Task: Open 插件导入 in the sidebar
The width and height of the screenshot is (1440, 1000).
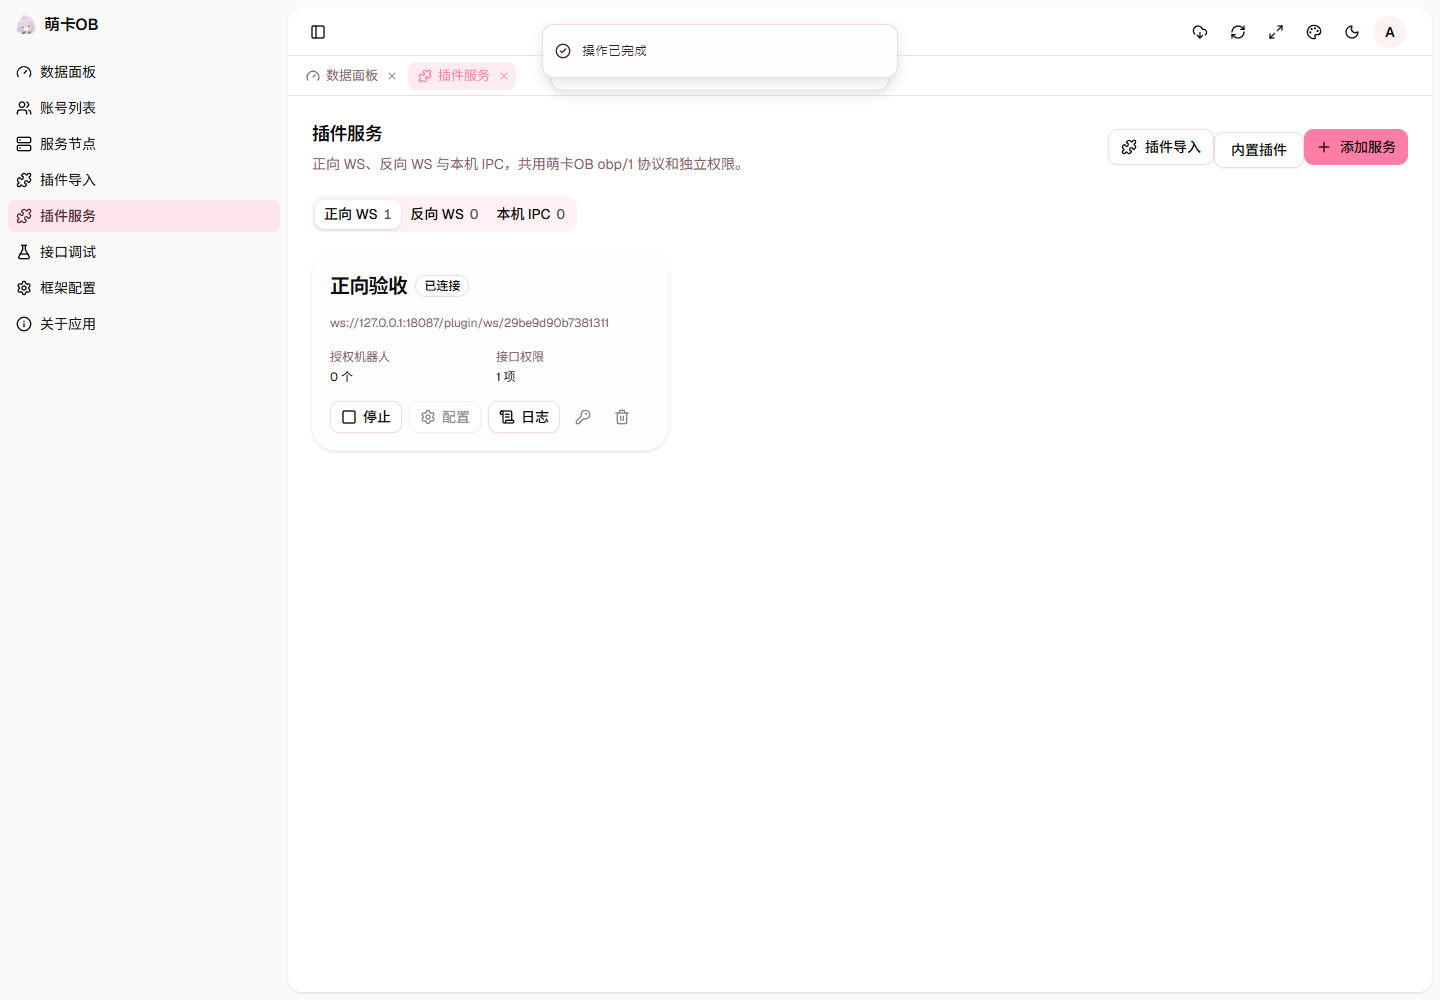Action: [144, 180]
